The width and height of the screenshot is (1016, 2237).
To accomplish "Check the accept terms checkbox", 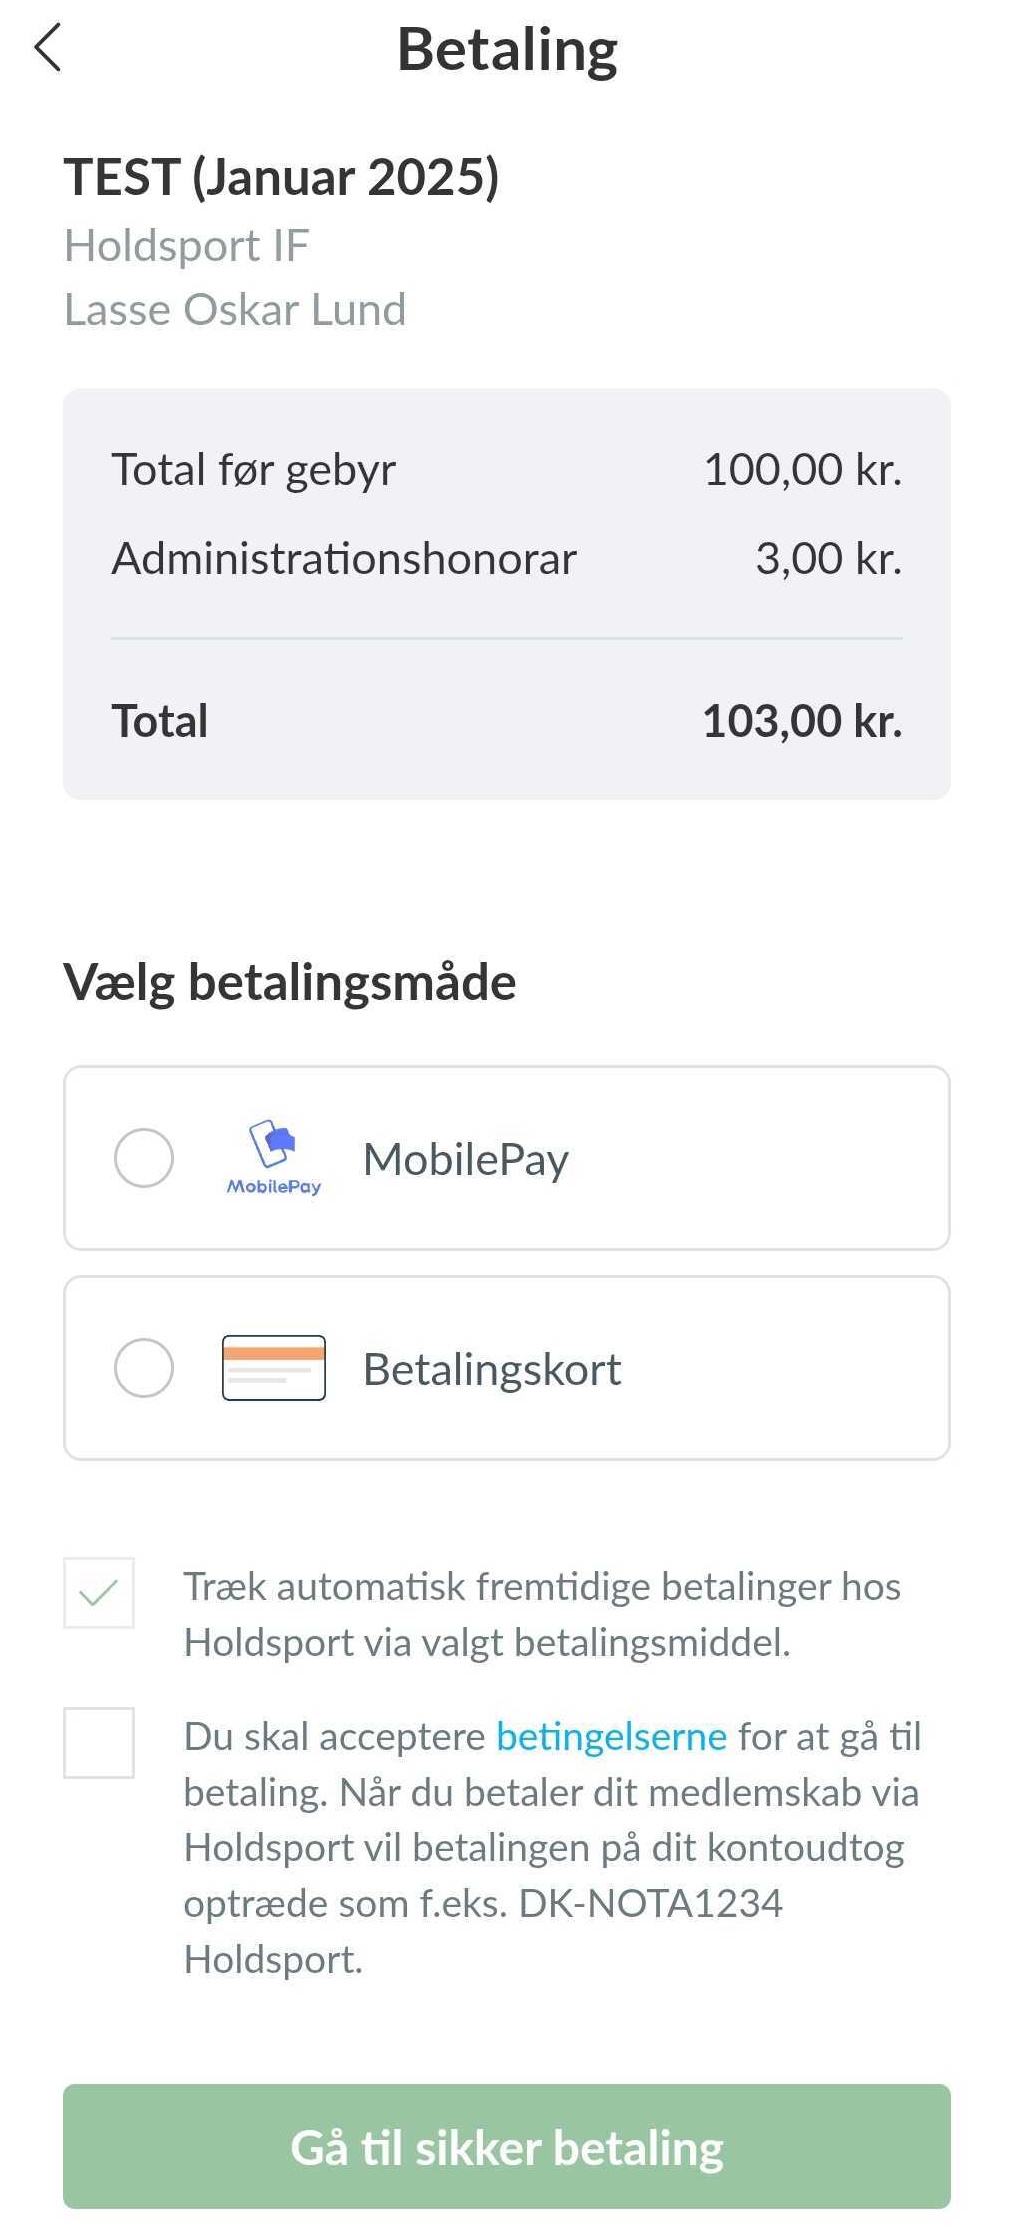I will pyautogui.click(x=99, y=1743).
